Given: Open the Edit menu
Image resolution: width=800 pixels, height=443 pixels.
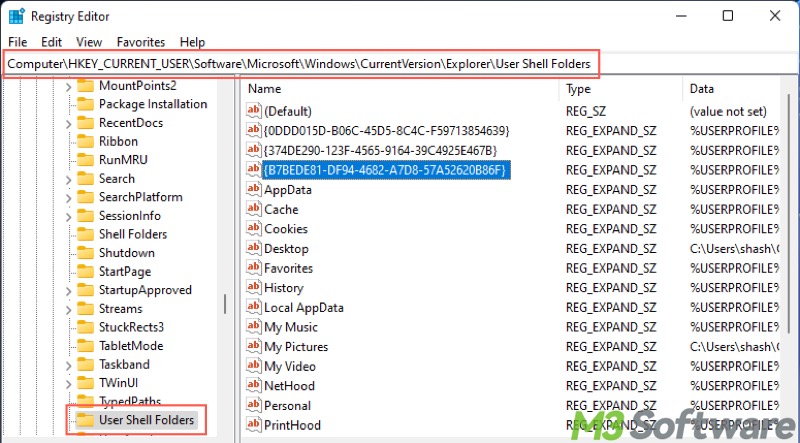Looking at the screenshot, I should (x=52, y=42).
